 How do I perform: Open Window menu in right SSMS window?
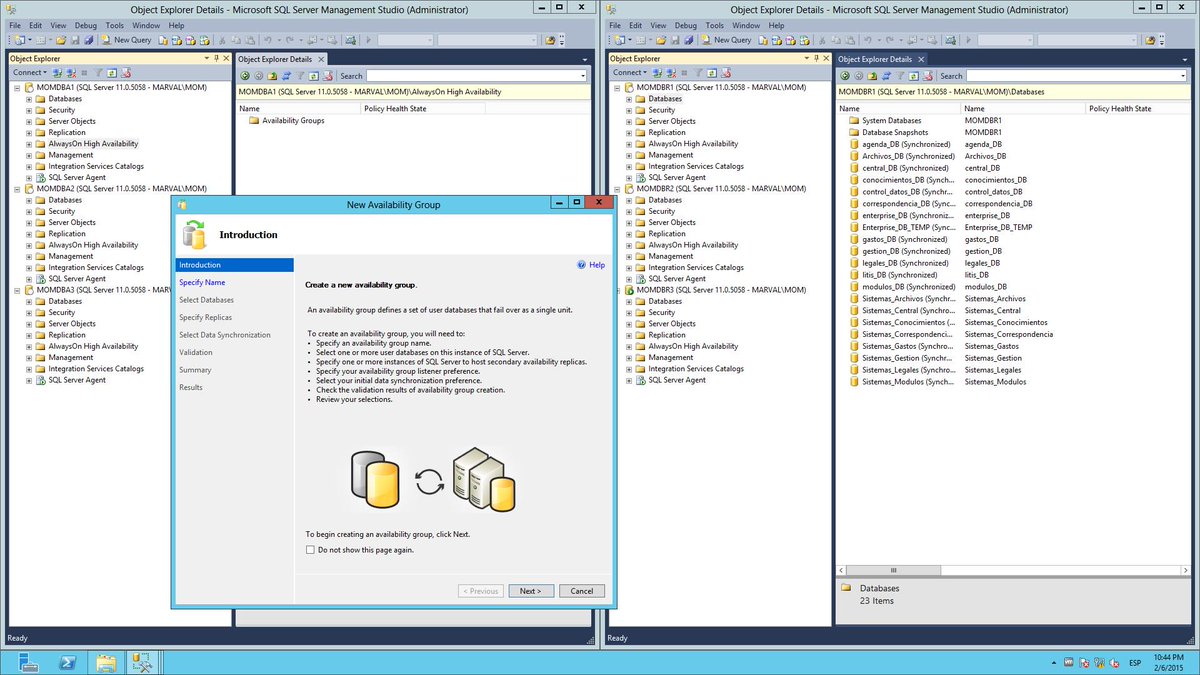click(746, 25)
